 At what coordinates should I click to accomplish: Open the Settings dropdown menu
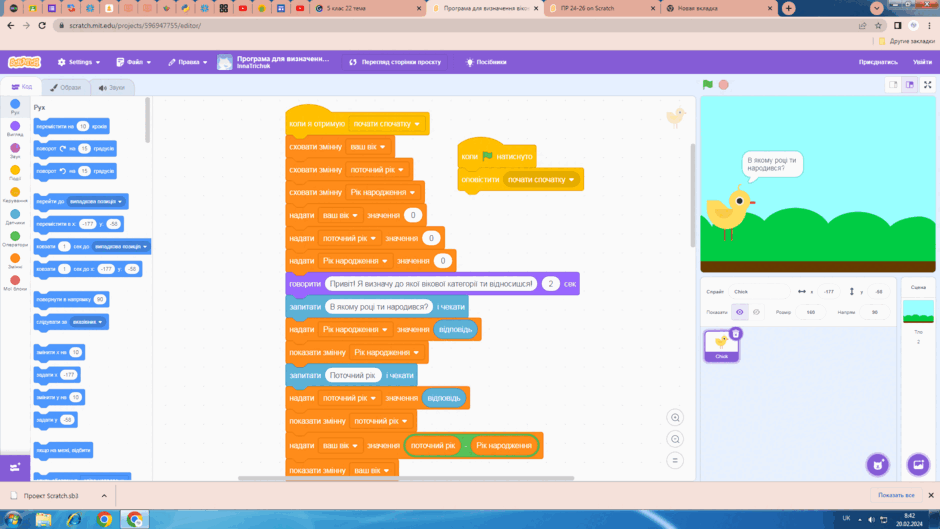(x=79, y=62)
